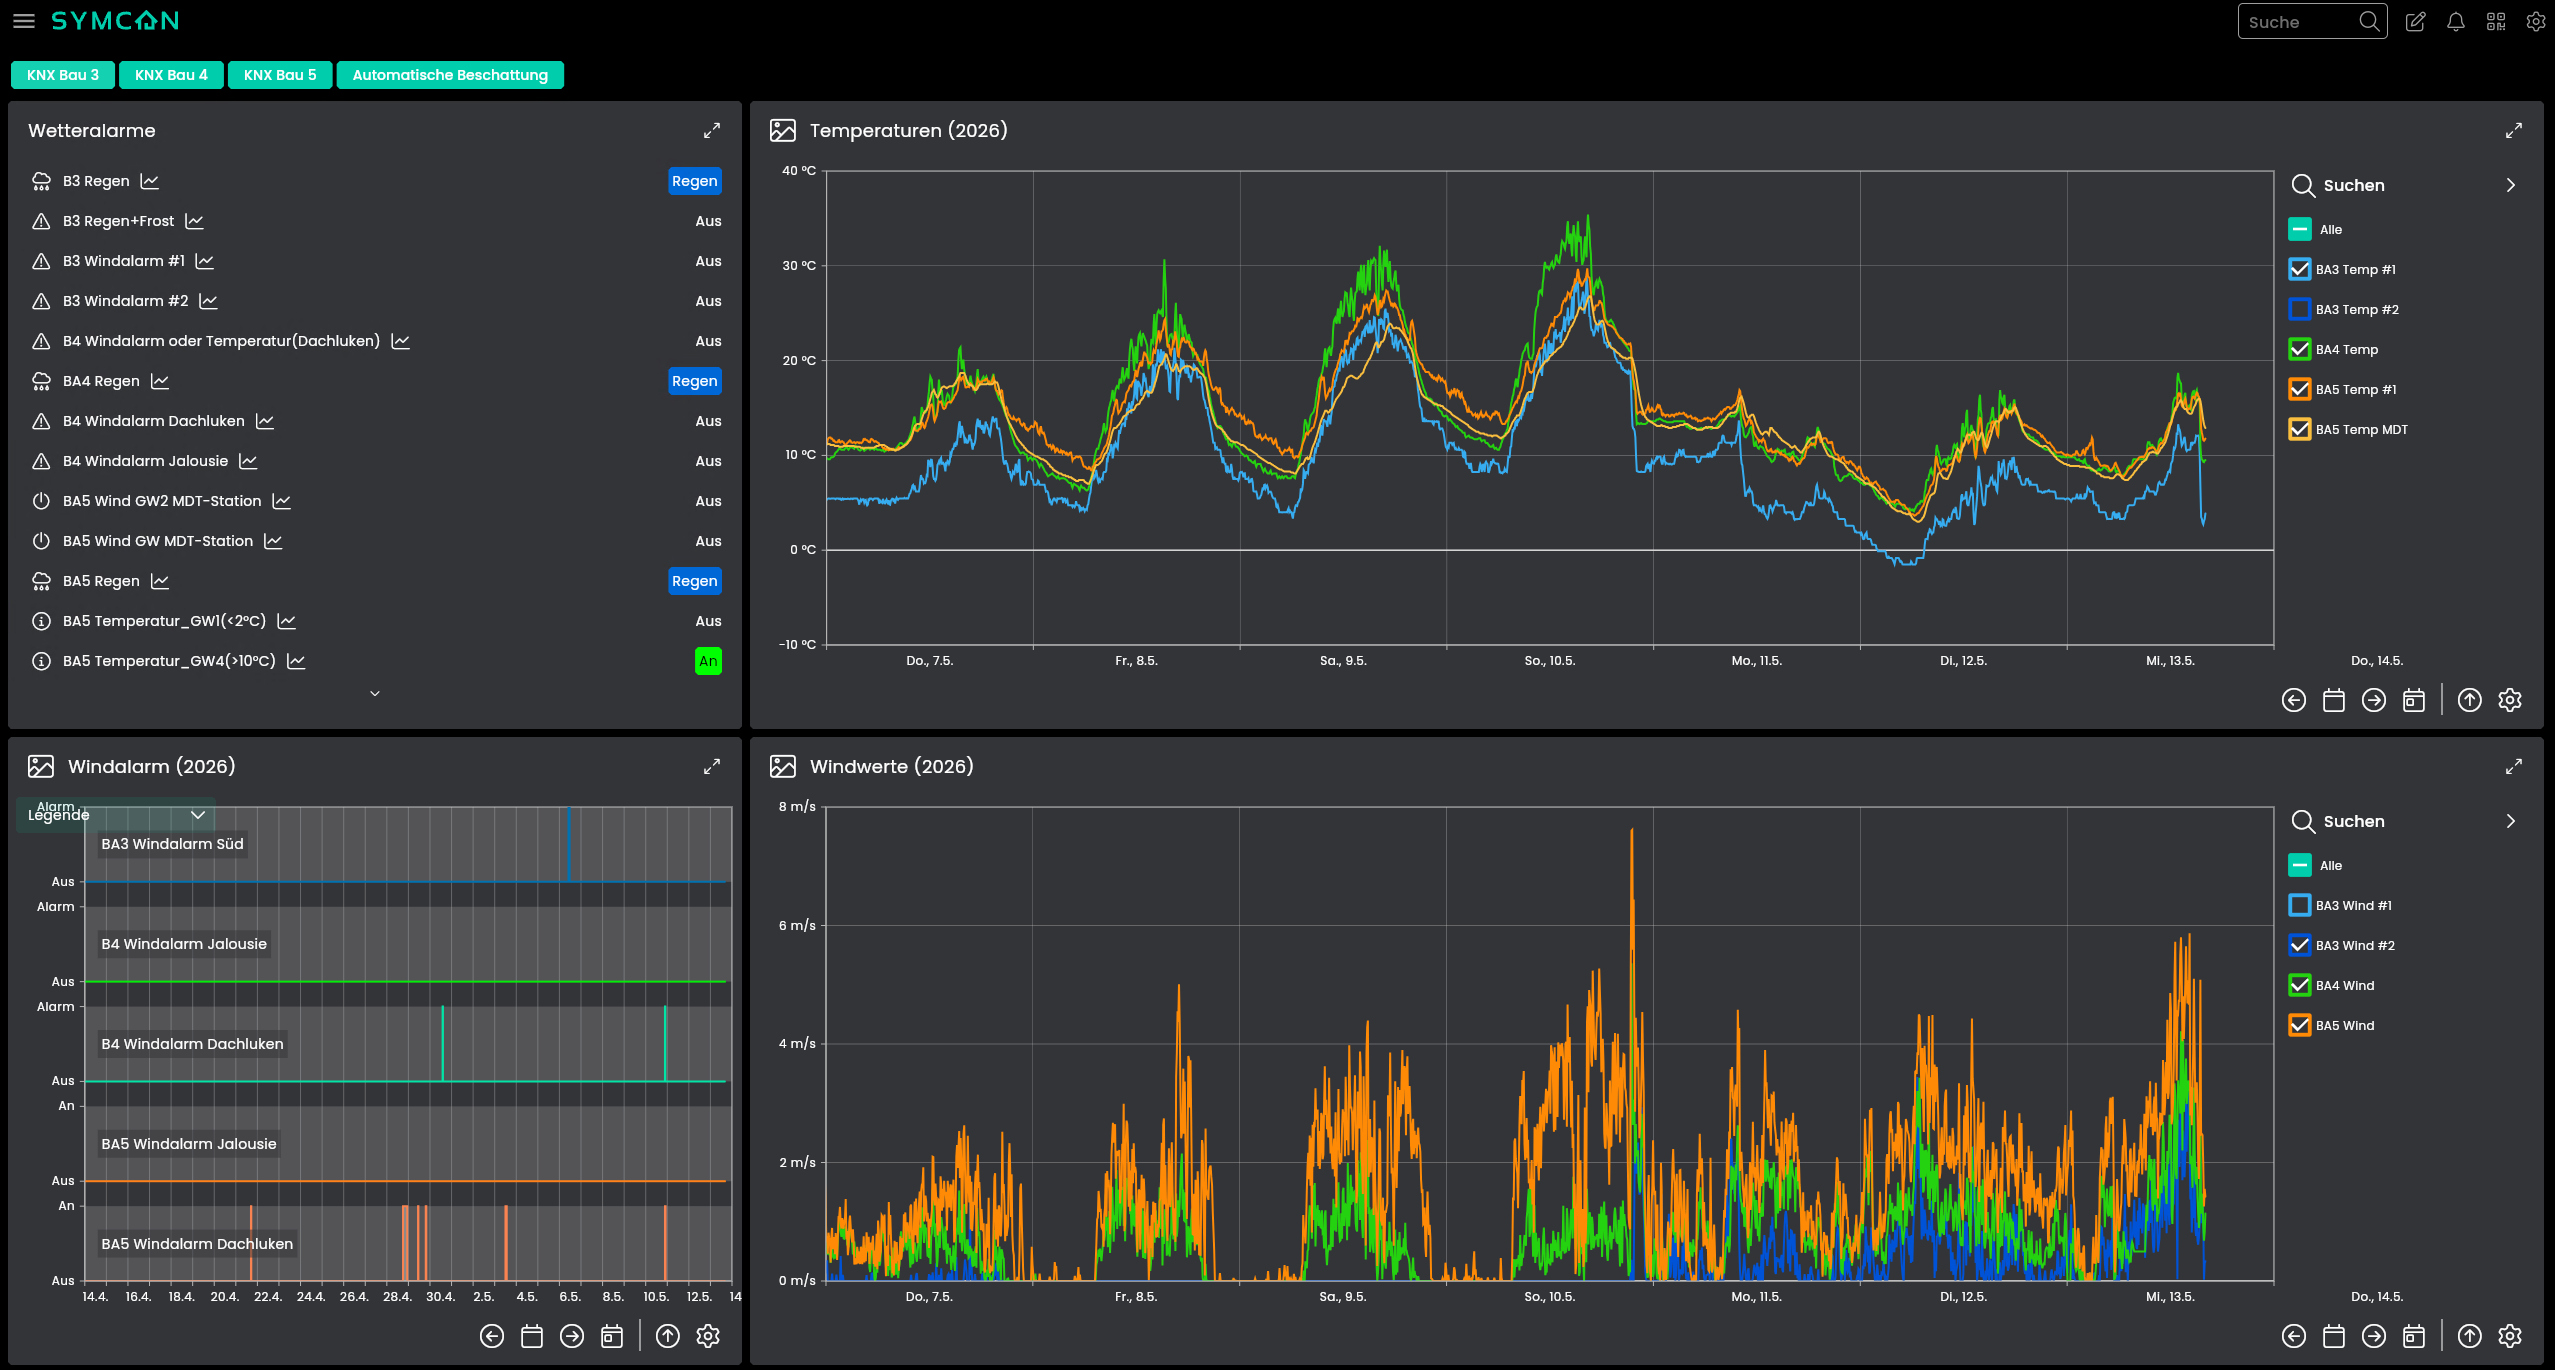Open the QR code icon in header
Image resolution: width=2555 pixels, height=1370 pixels.
[x=2496, y=22]
